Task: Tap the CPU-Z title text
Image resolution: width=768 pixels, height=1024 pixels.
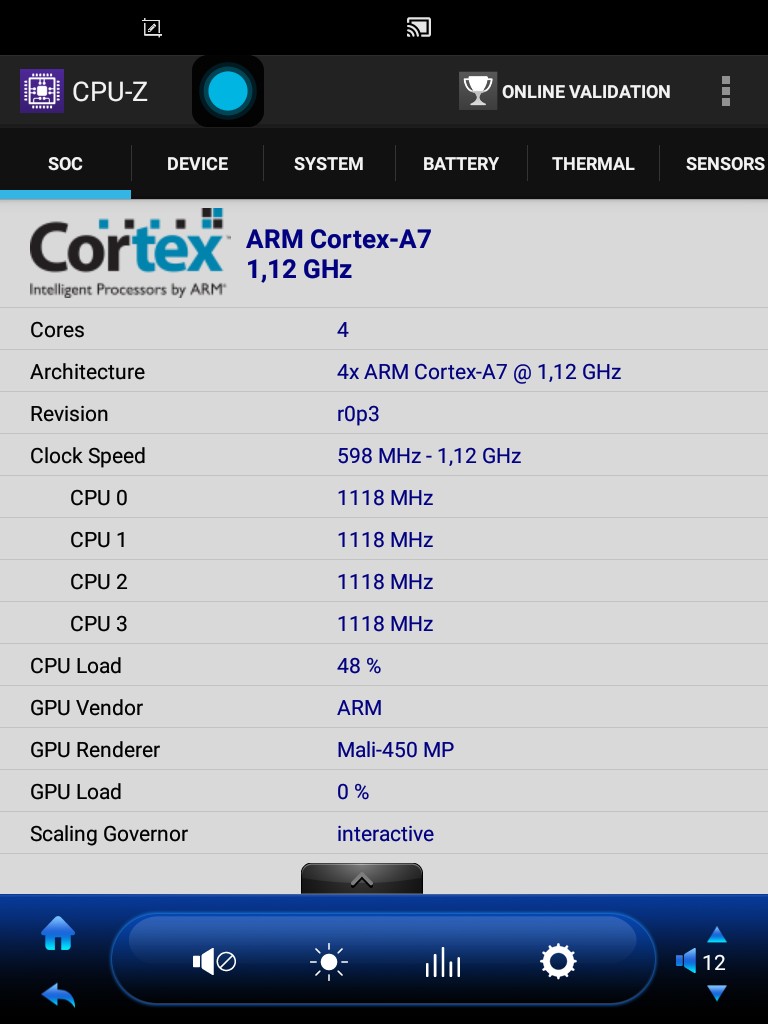Action: (x=110, y=91)
